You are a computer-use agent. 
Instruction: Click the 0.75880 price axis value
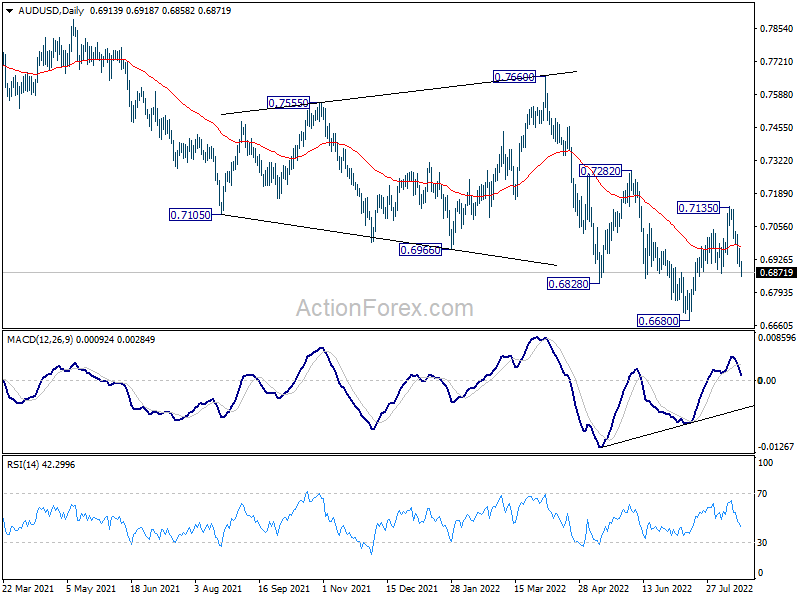777,95
